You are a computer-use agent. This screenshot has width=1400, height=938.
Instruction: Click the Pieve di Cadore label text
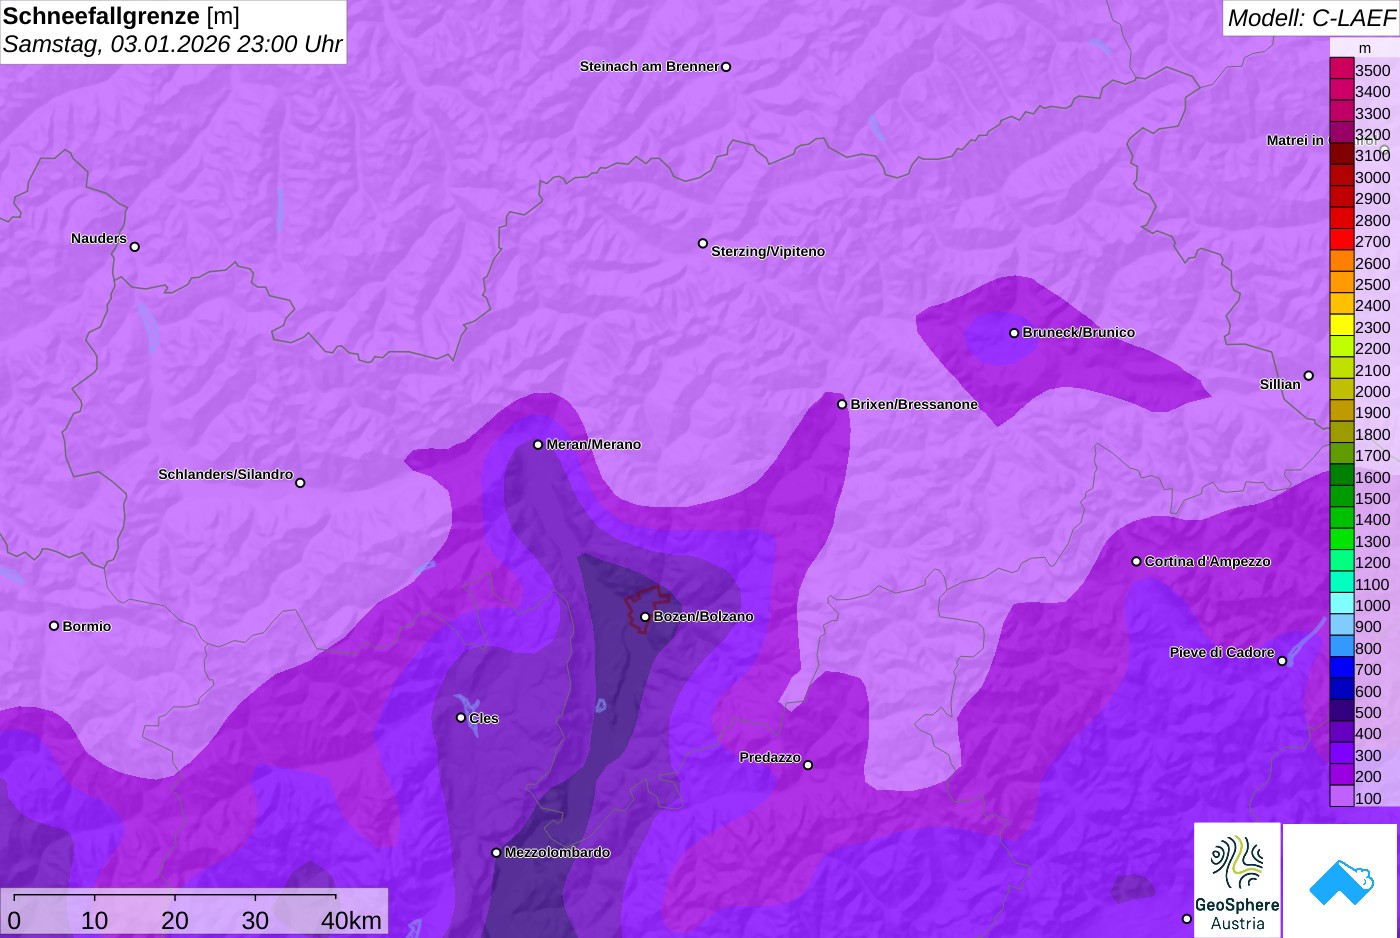1222,652
